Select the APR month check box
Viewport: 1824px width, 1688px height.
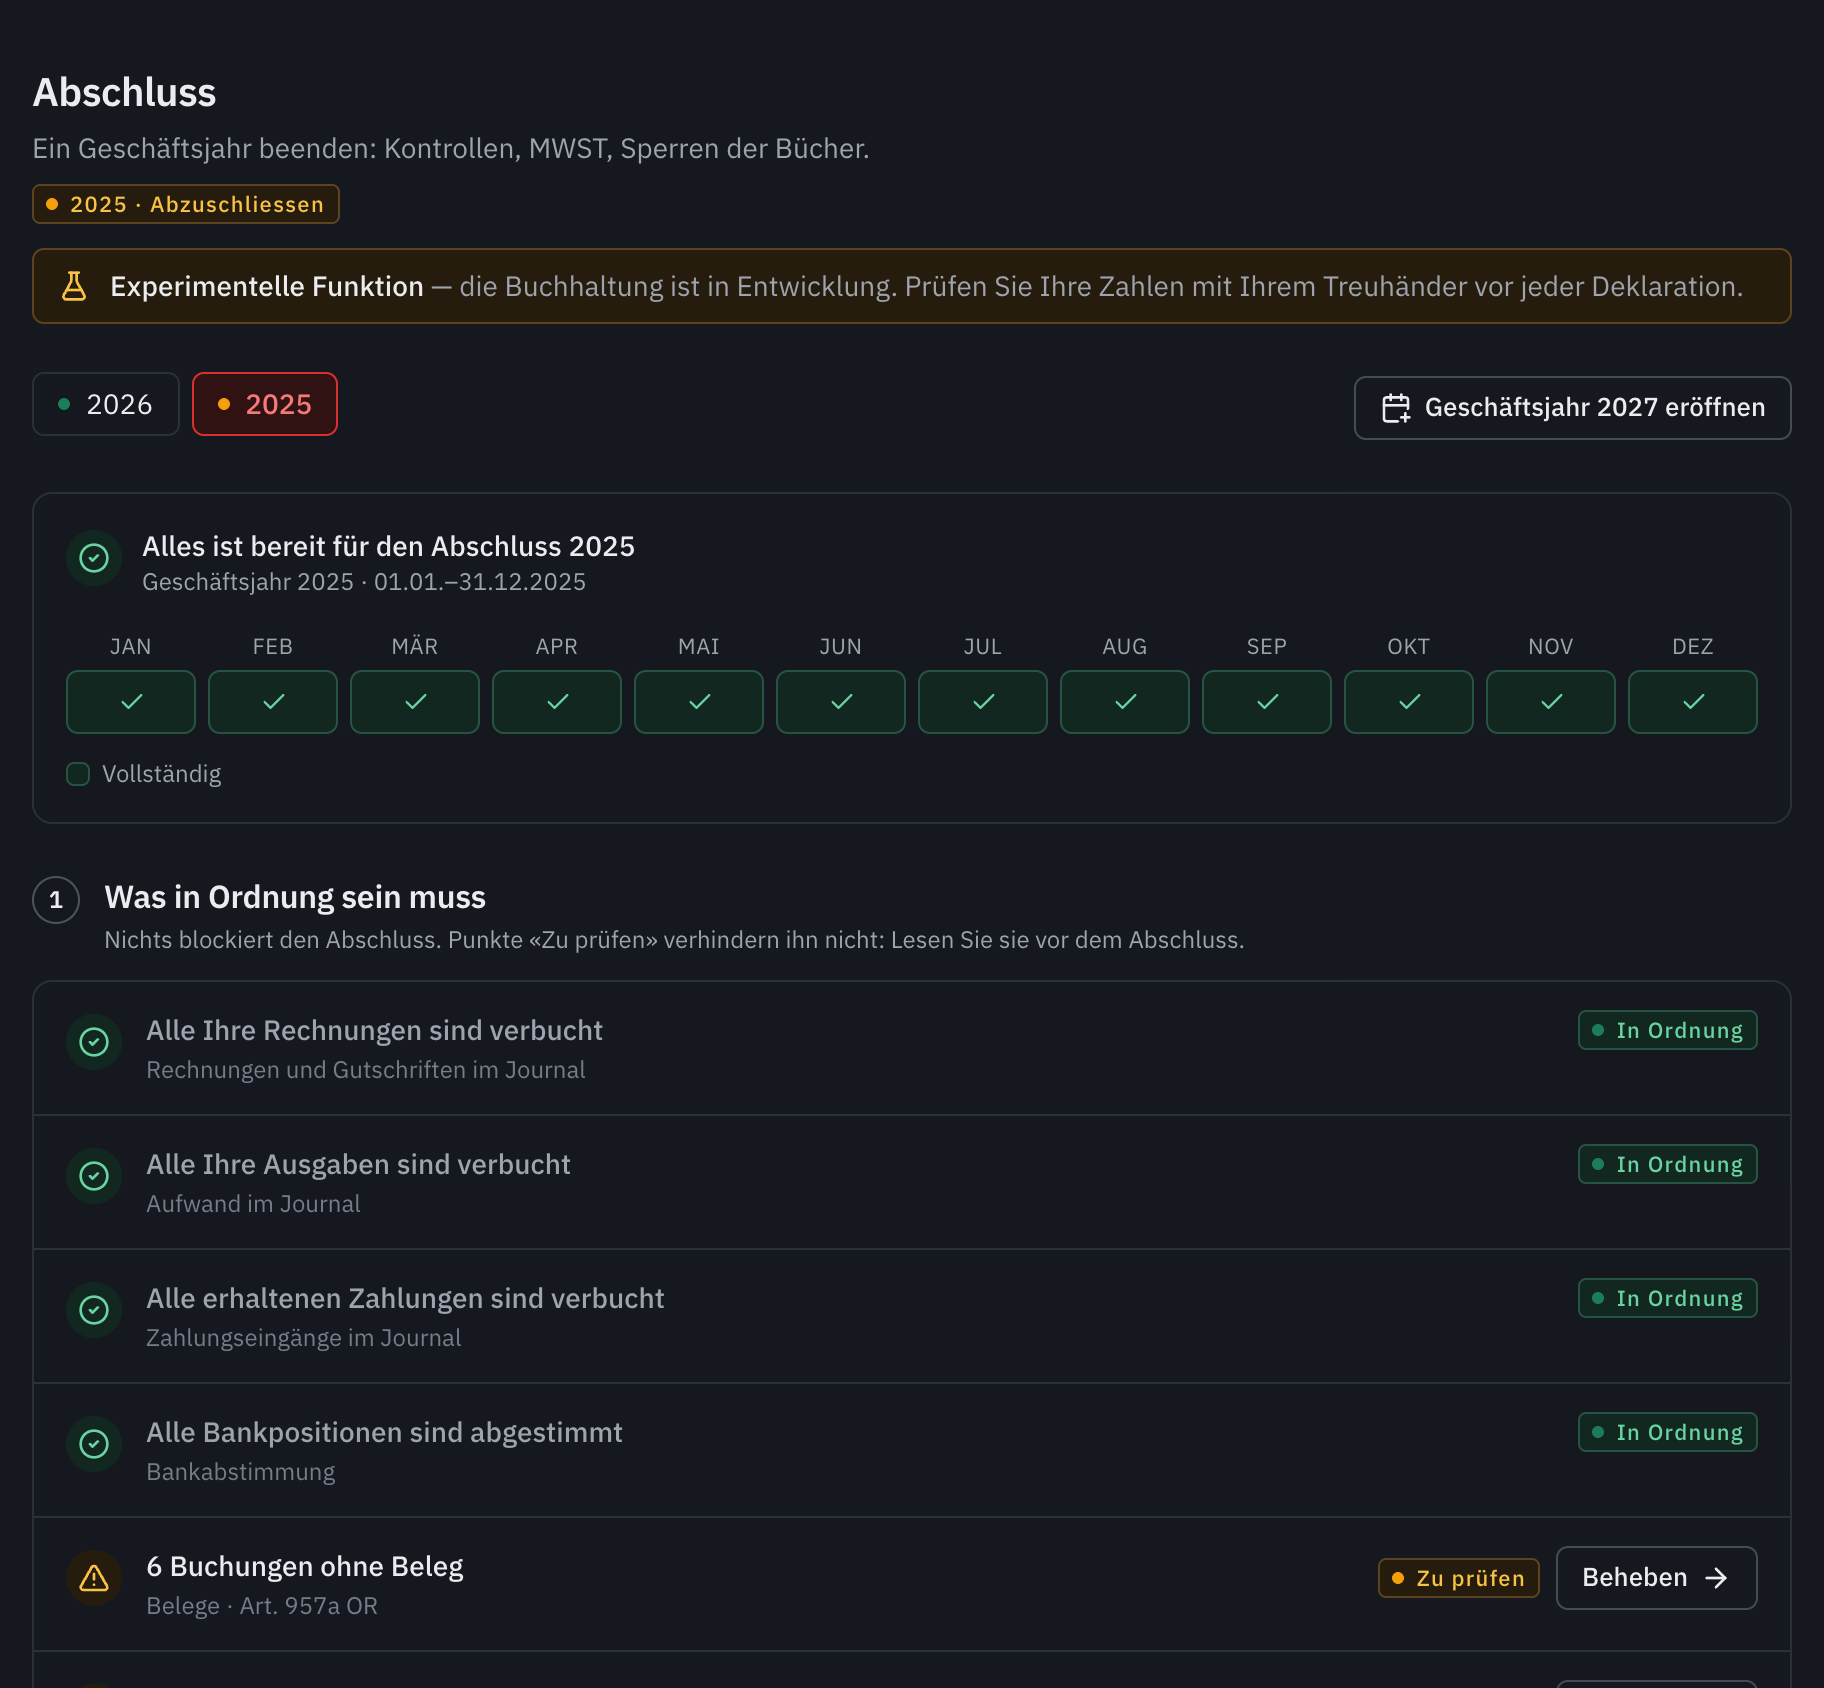click(x=557, y=702)
